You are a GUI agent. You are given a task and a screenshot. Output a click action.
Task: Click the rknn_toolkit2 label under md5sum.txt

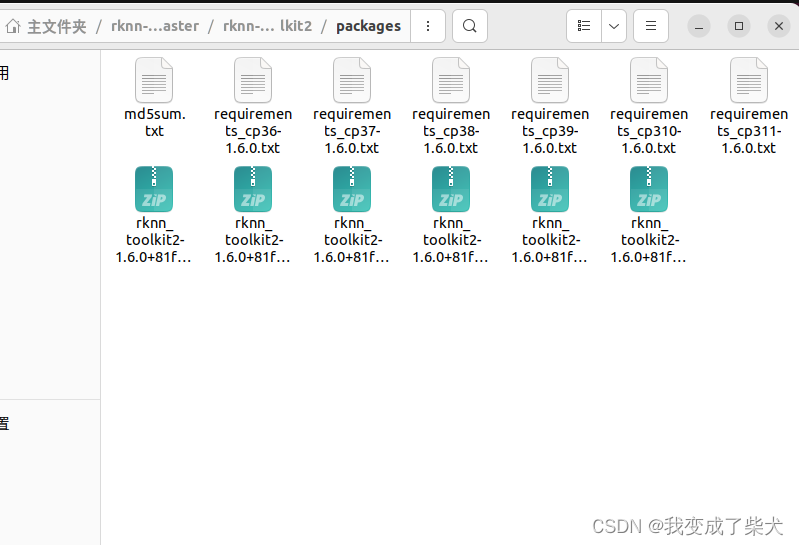153,240
